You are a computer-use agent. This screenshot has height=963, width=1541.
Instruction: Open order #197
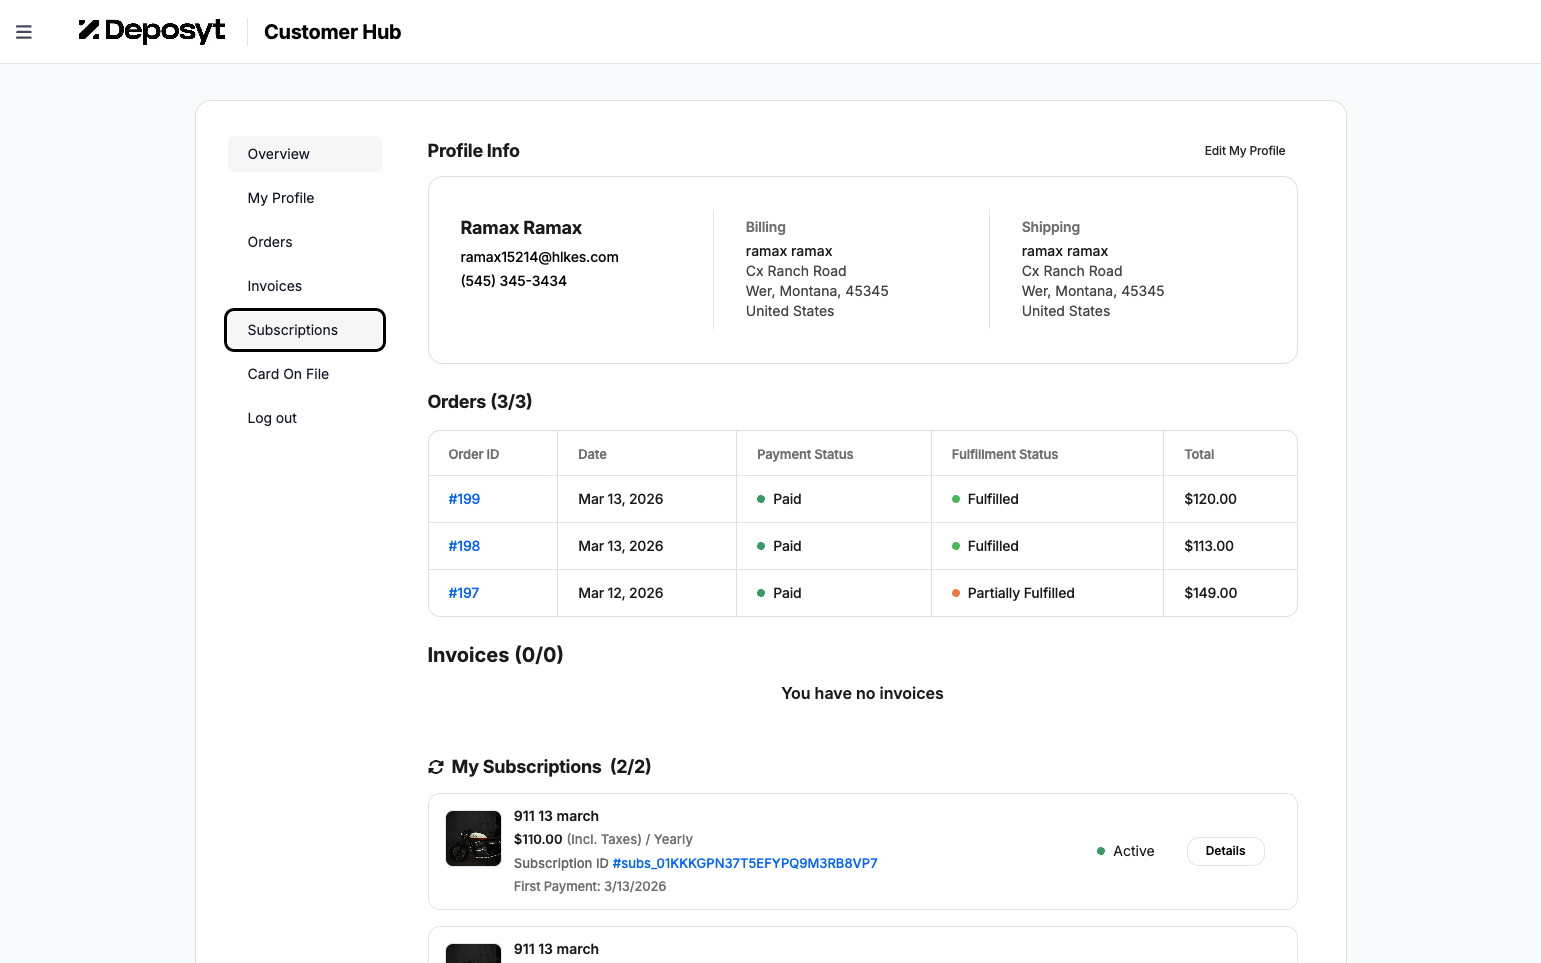pyautogui.click(x=464, y=593)
